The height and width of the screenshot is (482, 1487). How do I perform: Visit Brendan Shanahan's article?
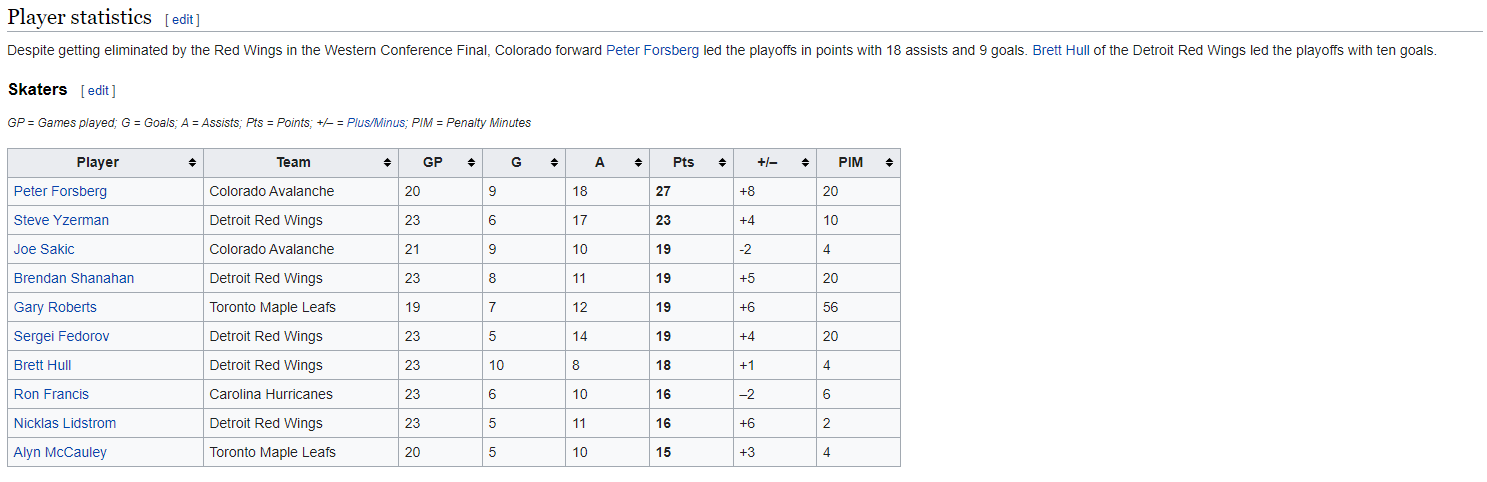tap(74, 278)
